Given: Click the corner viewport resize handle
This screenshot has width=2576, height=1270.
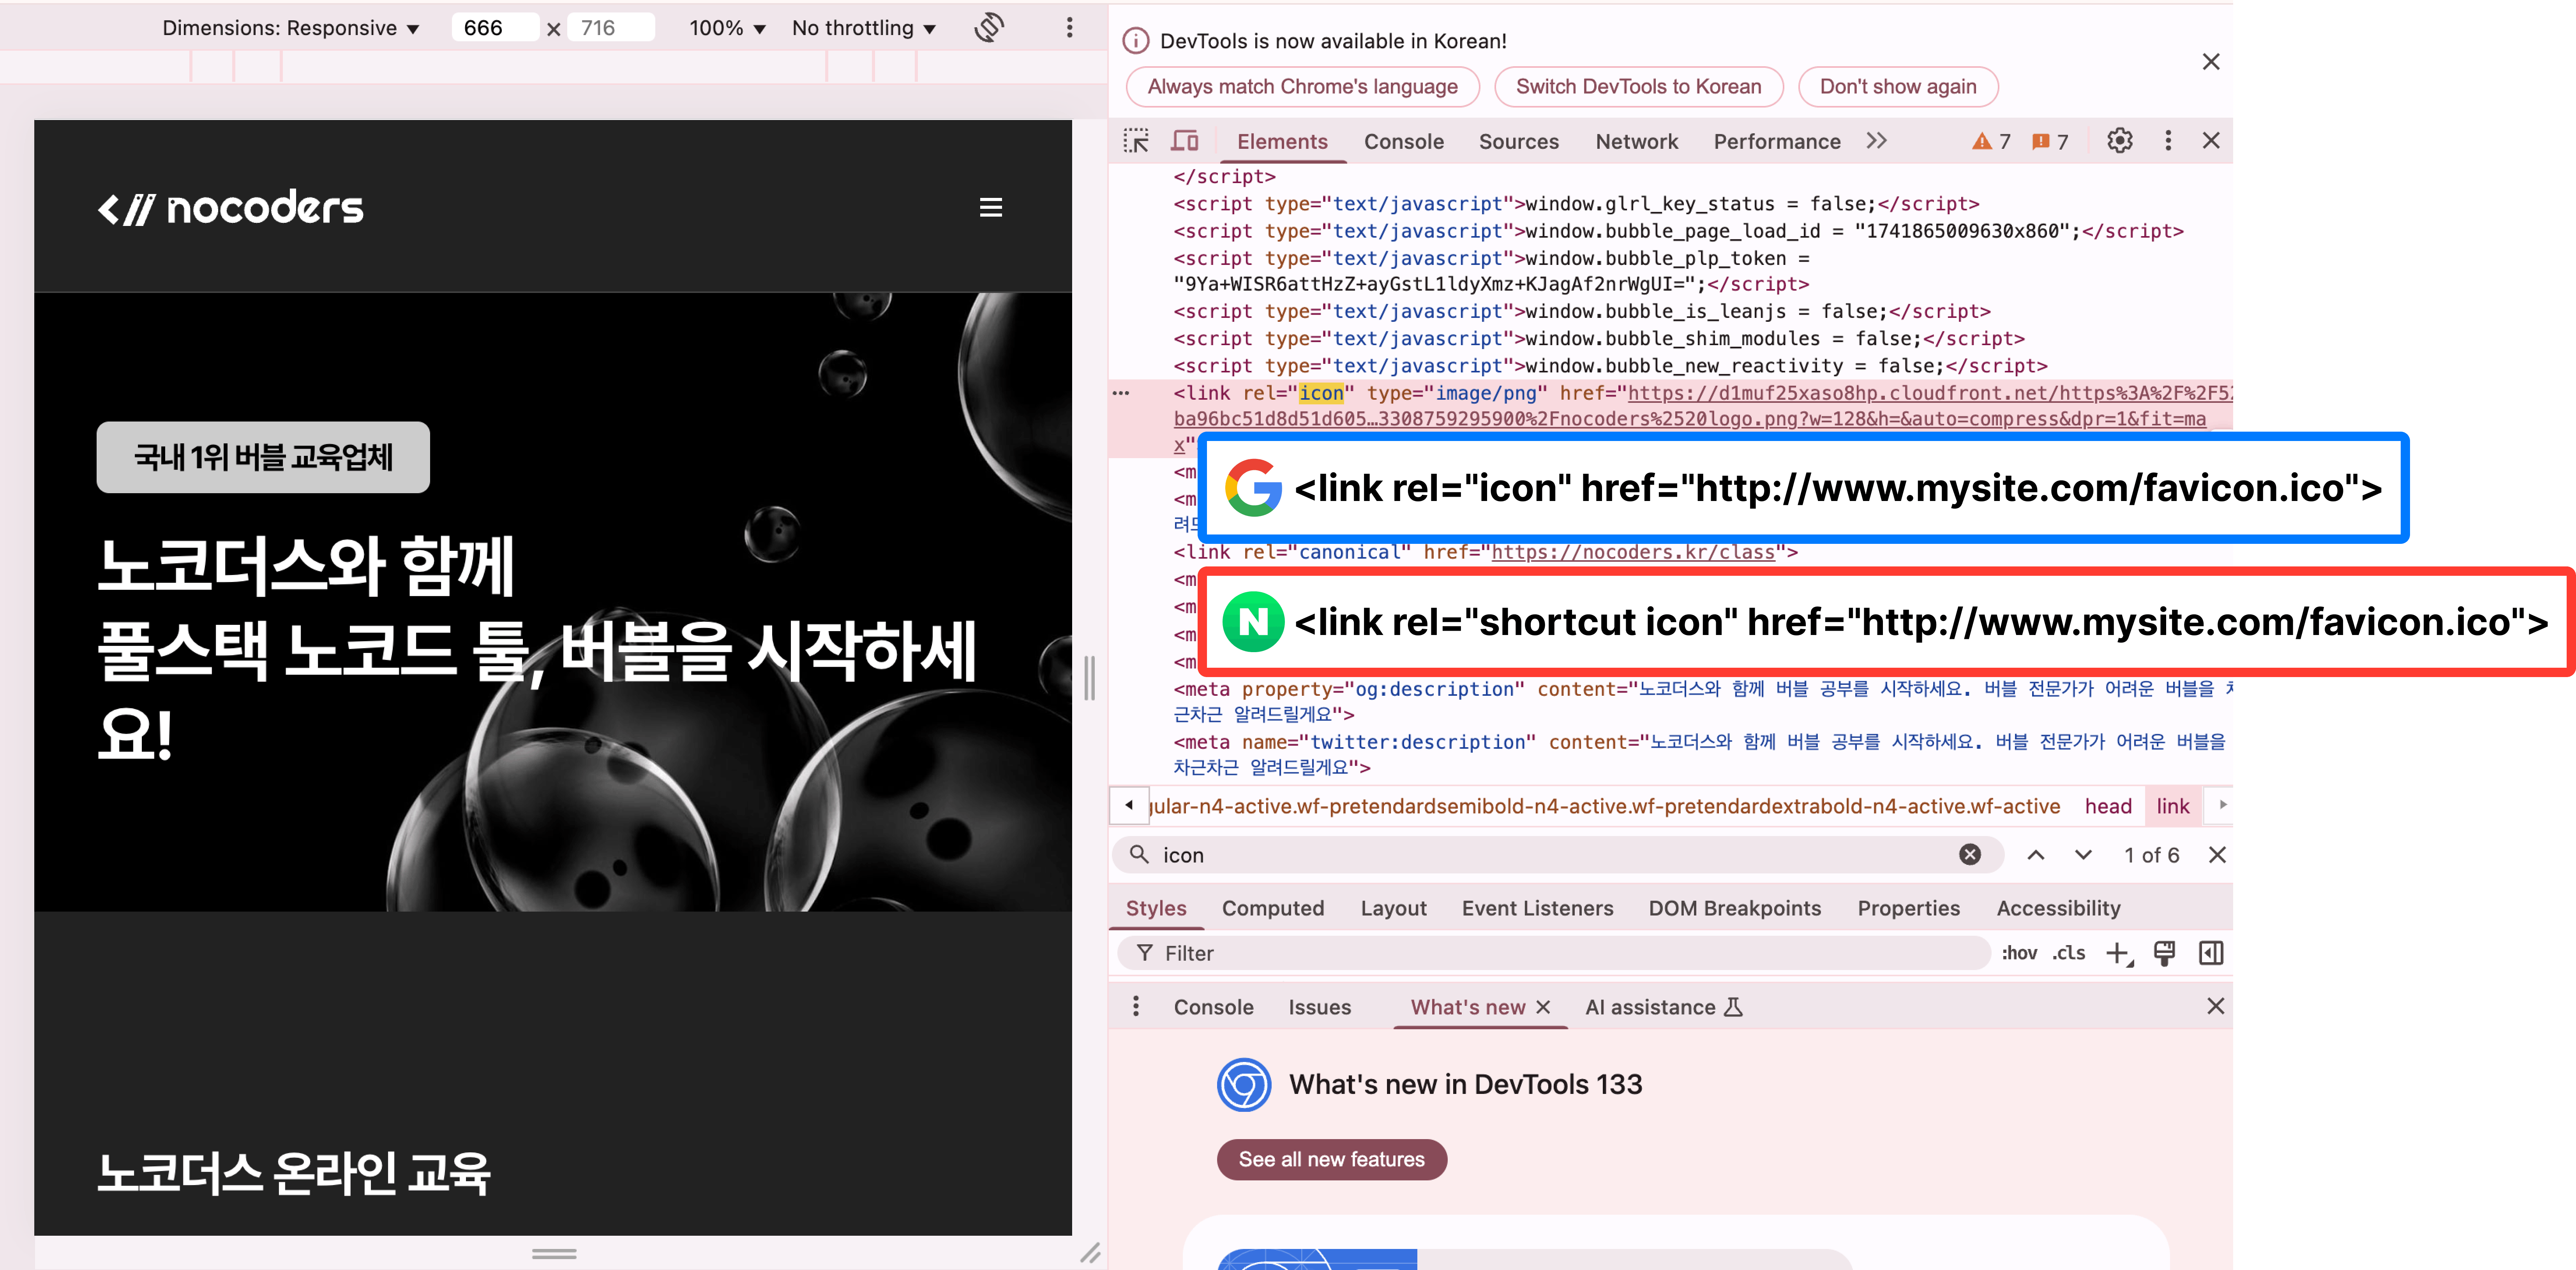Looking at the screenshot, I should point(1090,1253).
